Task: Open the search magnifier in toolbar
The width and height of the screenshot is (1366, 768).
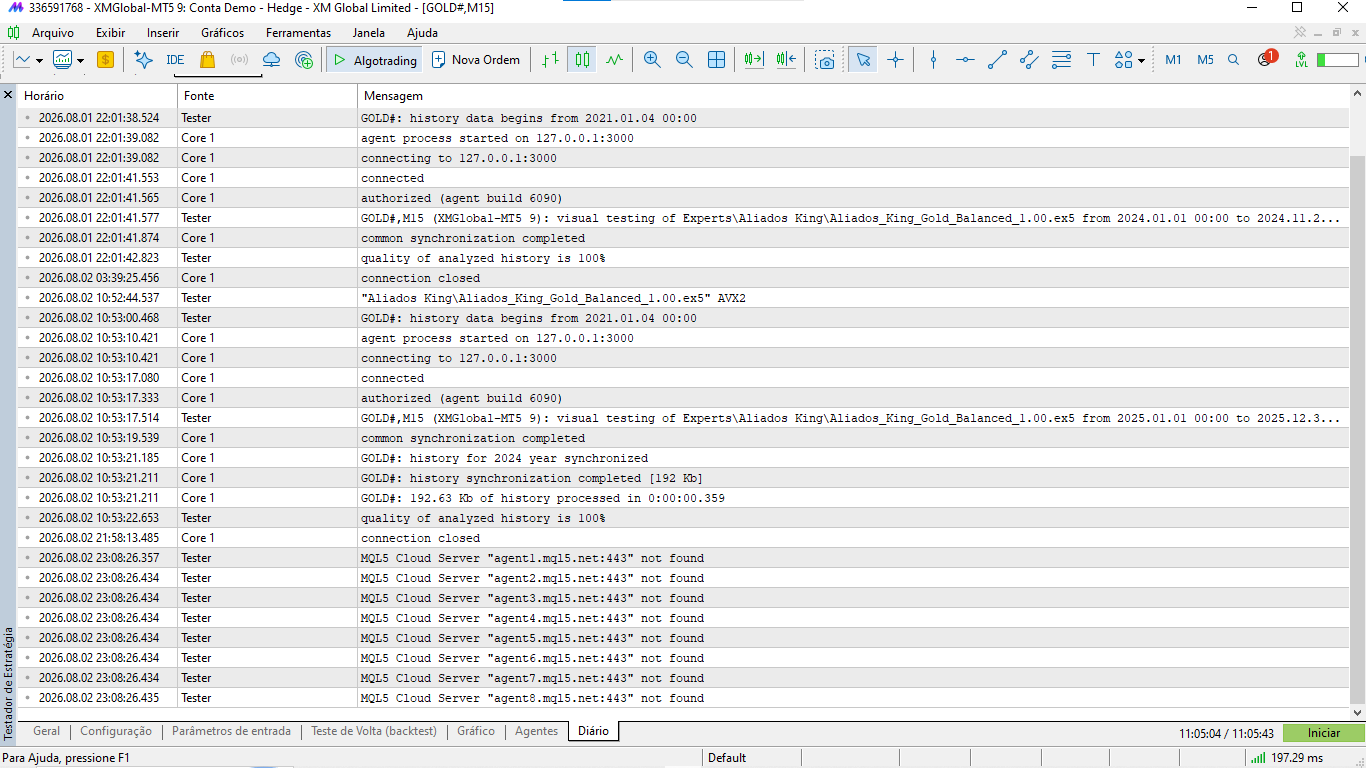Action: click(1233, 60)
